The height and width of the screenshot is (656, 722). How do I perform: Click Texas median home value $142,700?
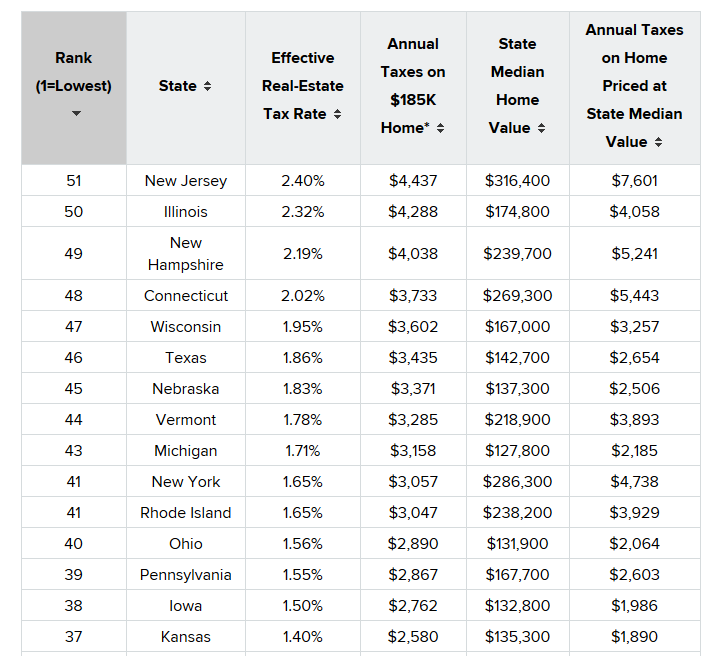point(517,358)
